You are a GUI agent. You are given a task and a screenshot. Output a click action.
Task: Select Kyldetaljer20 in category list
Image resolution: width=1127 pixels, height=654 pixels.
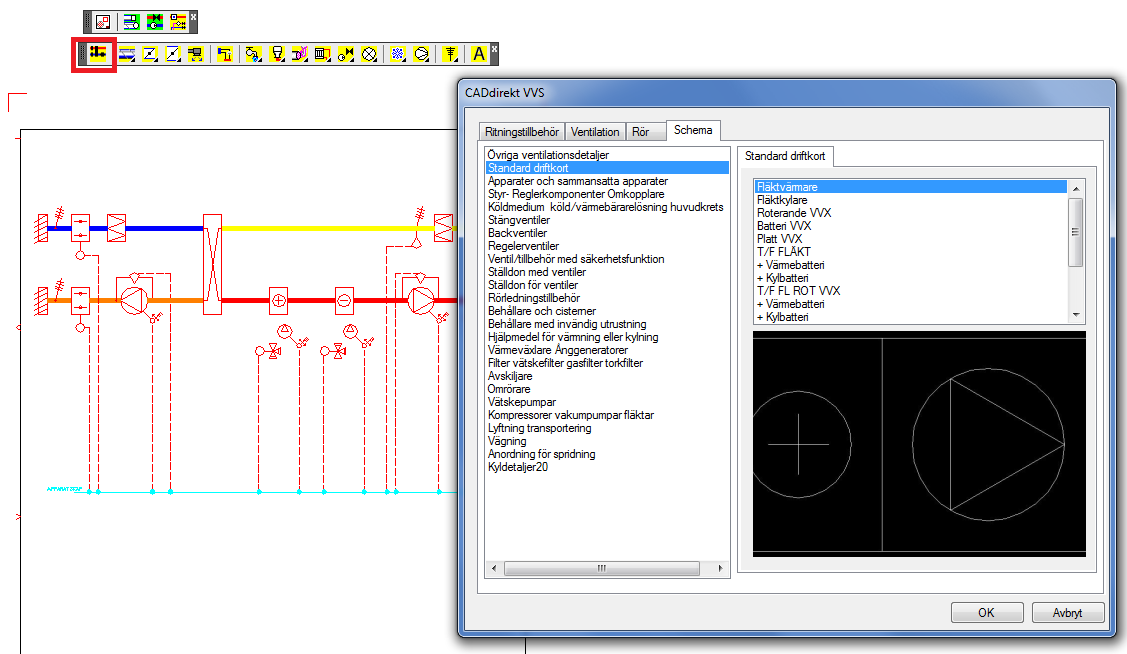coord(518,467)
